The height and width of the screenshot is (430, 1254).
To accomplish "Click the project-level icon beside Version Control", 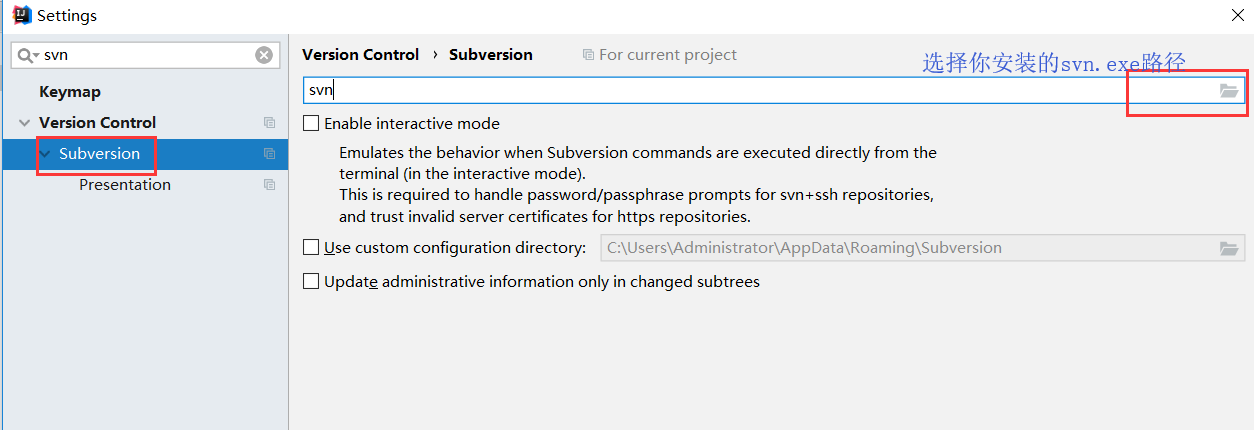I will 269,122.
